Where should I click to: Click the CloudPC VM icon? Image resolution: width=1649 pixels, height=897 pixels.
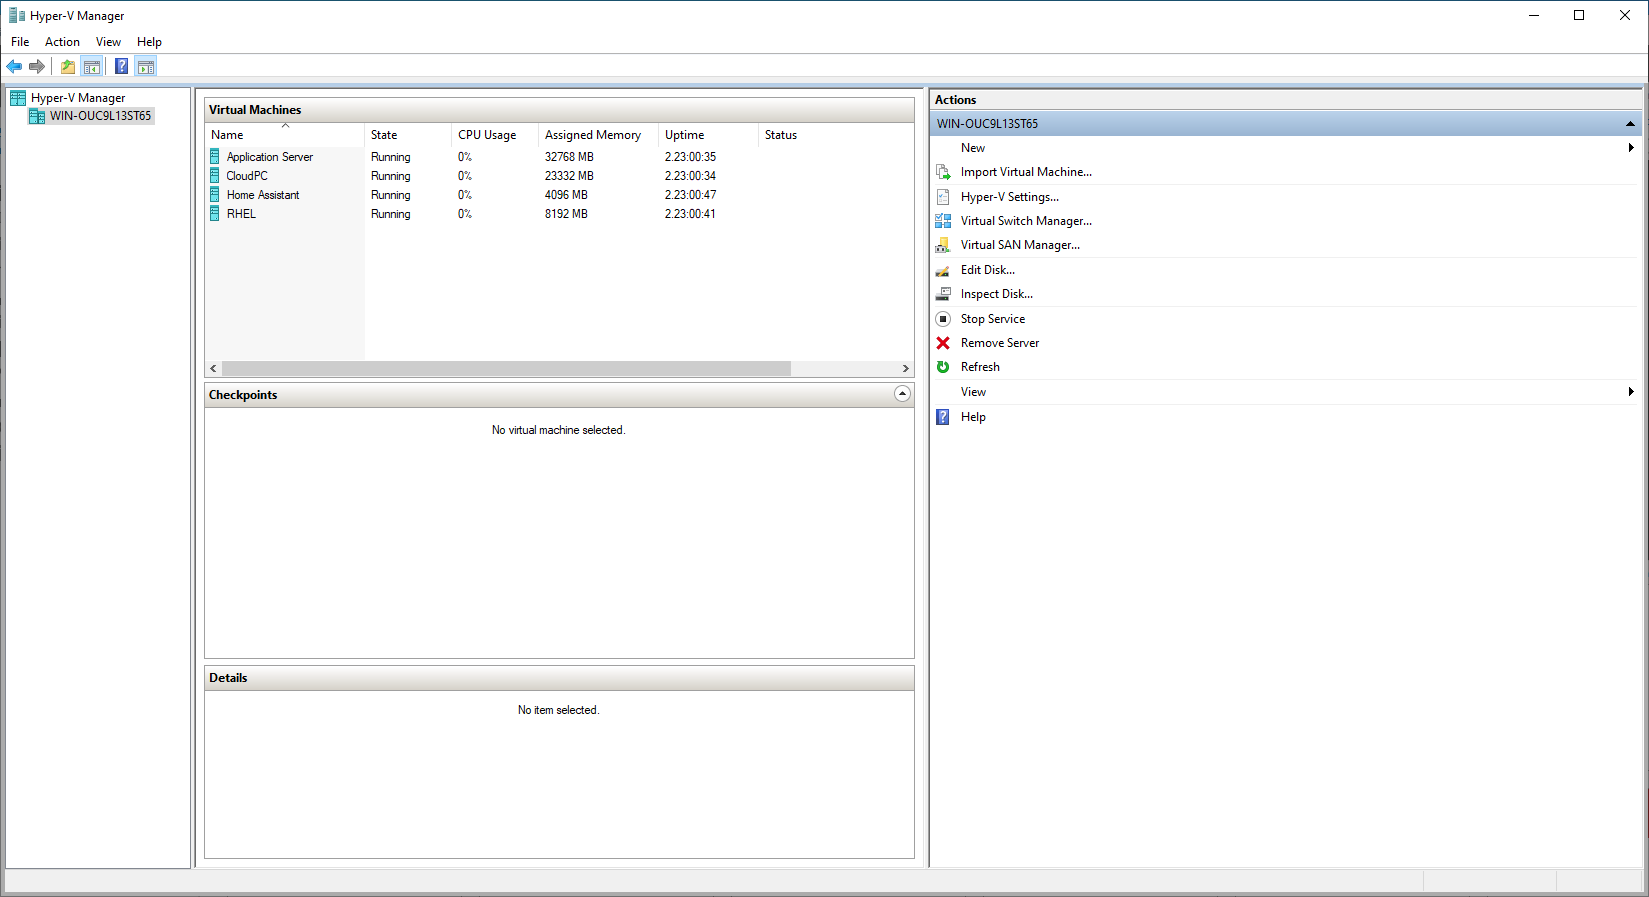click(x=215, y=176)
